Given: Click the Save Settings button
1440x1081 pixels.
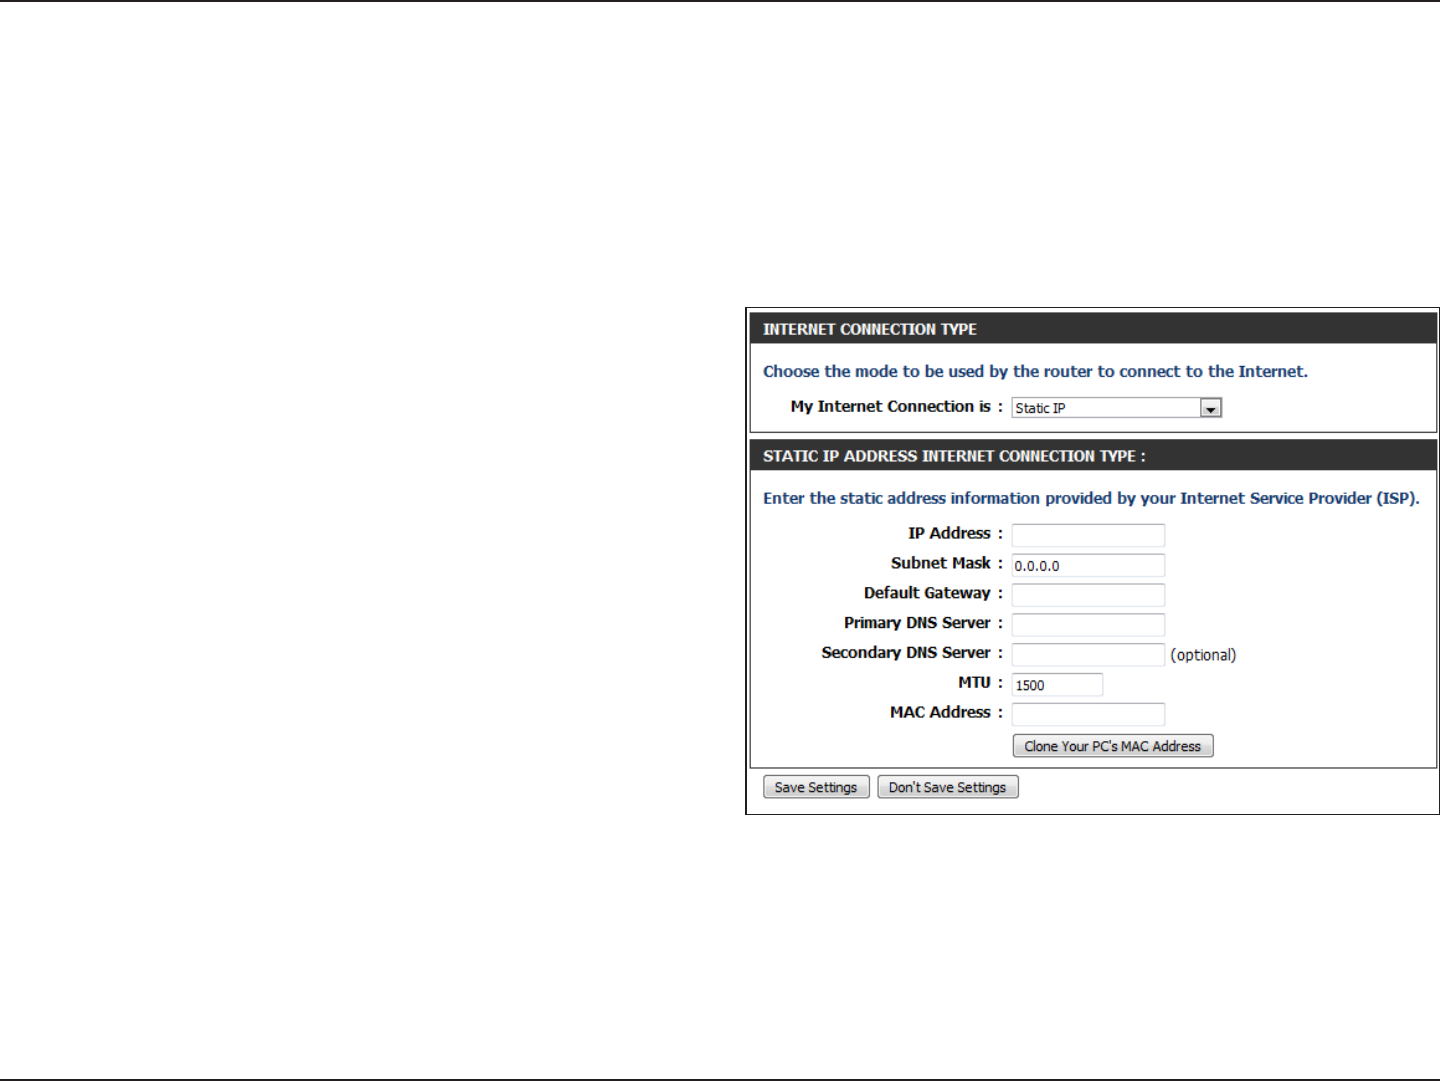Looking at the screenshot, I should pos(816,787).
